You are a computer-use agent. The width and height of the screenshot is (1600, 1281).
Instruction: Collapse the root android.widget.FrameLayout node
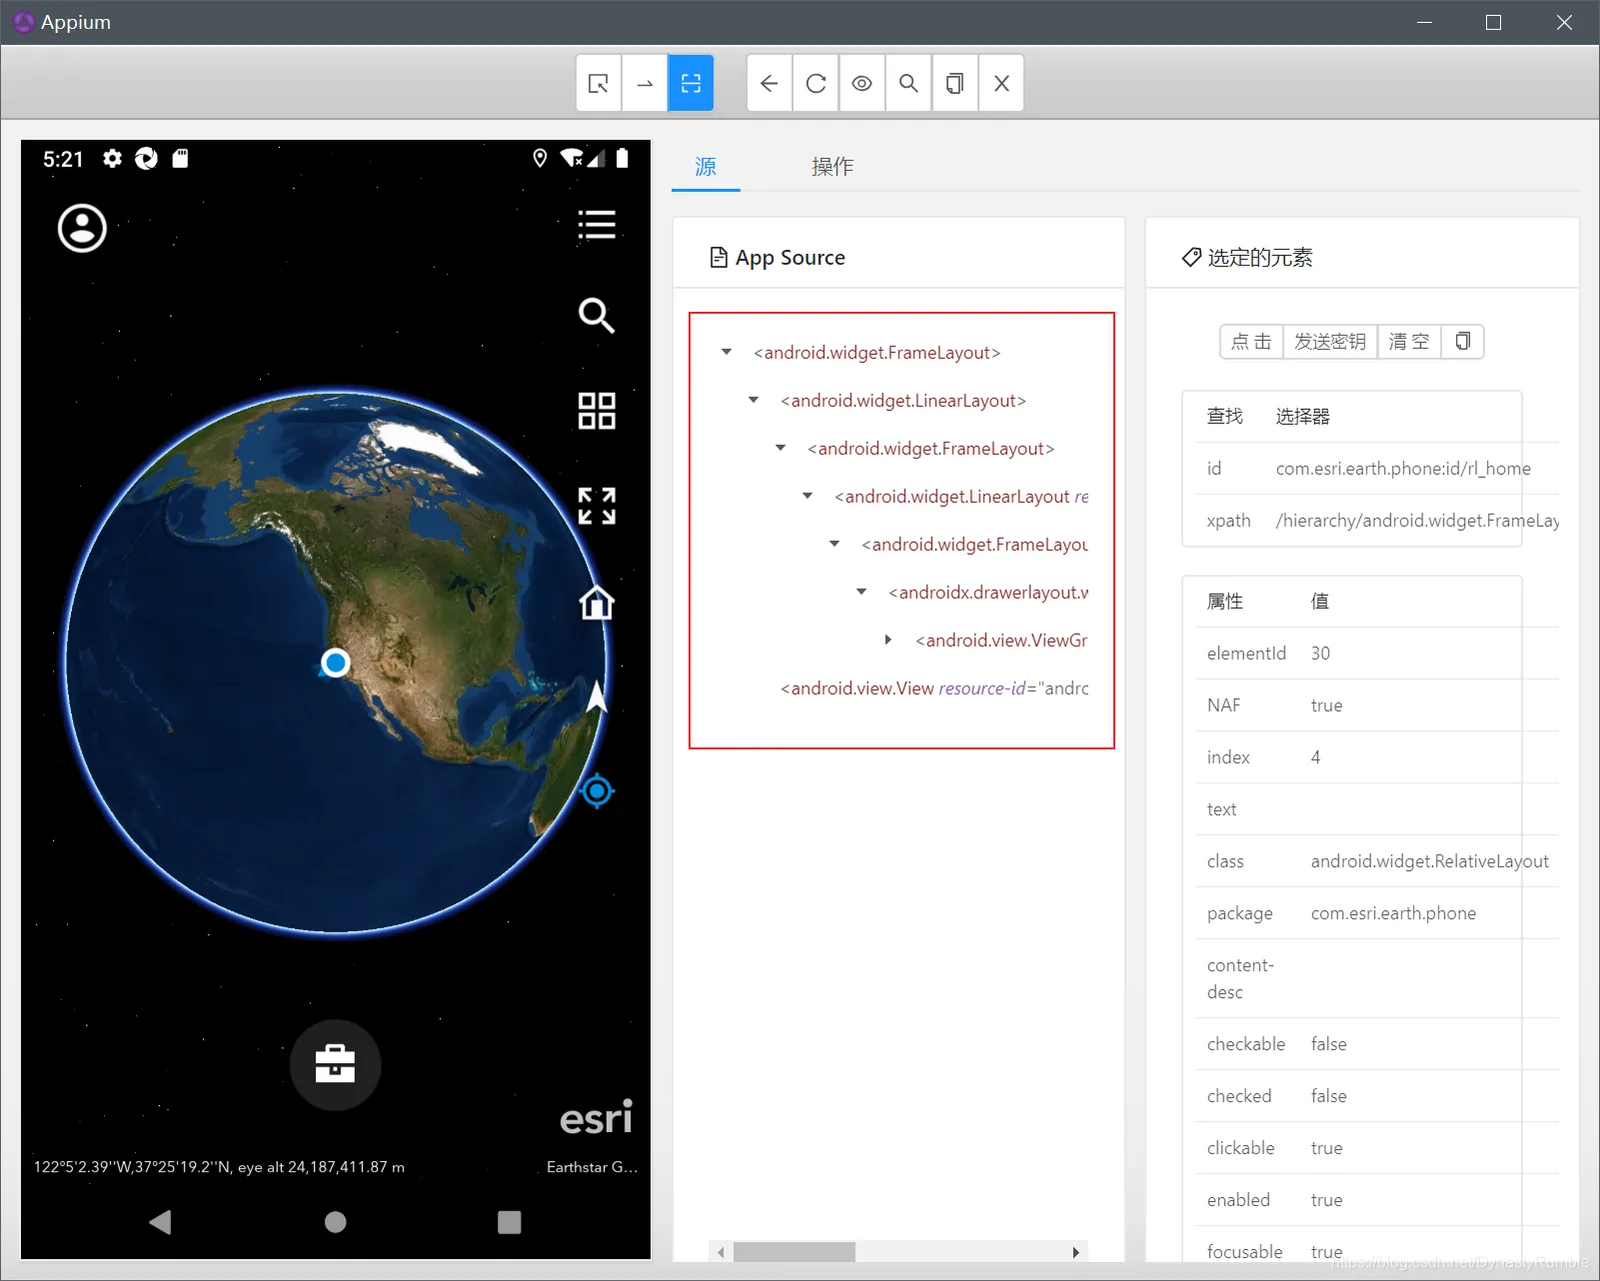pos(727,352)
